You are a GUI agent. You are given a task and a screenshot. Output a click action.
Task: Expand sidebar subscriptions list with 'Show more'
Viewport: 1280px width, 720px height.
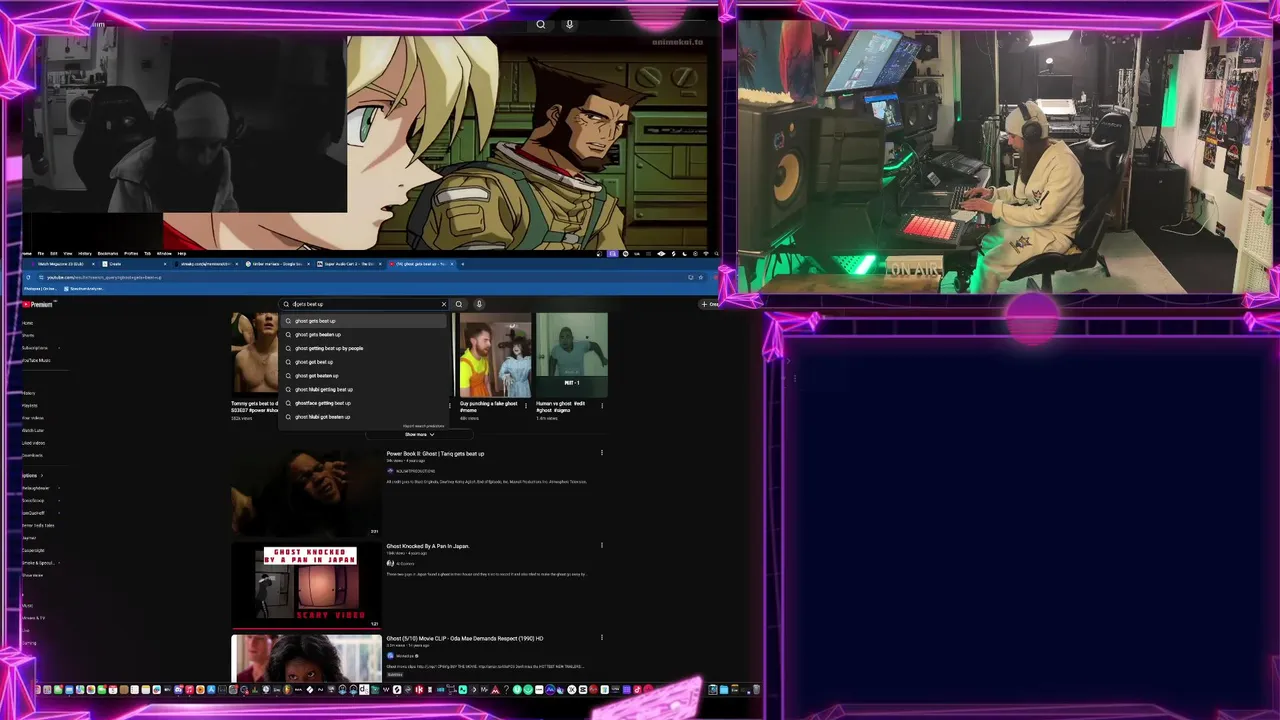click(x=33, y=575)
